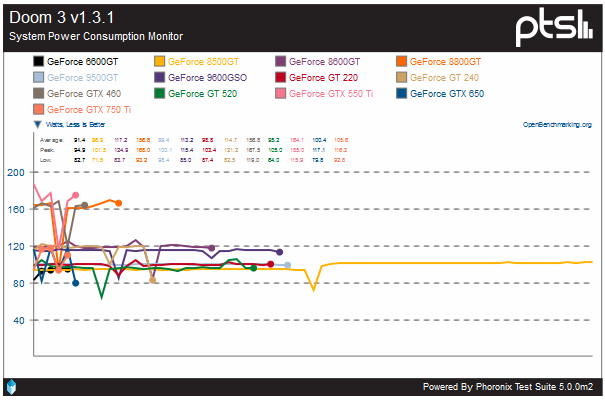Click the tan GeForce GT 240 swatch
605x400 pixels.
tap(402, 78)
